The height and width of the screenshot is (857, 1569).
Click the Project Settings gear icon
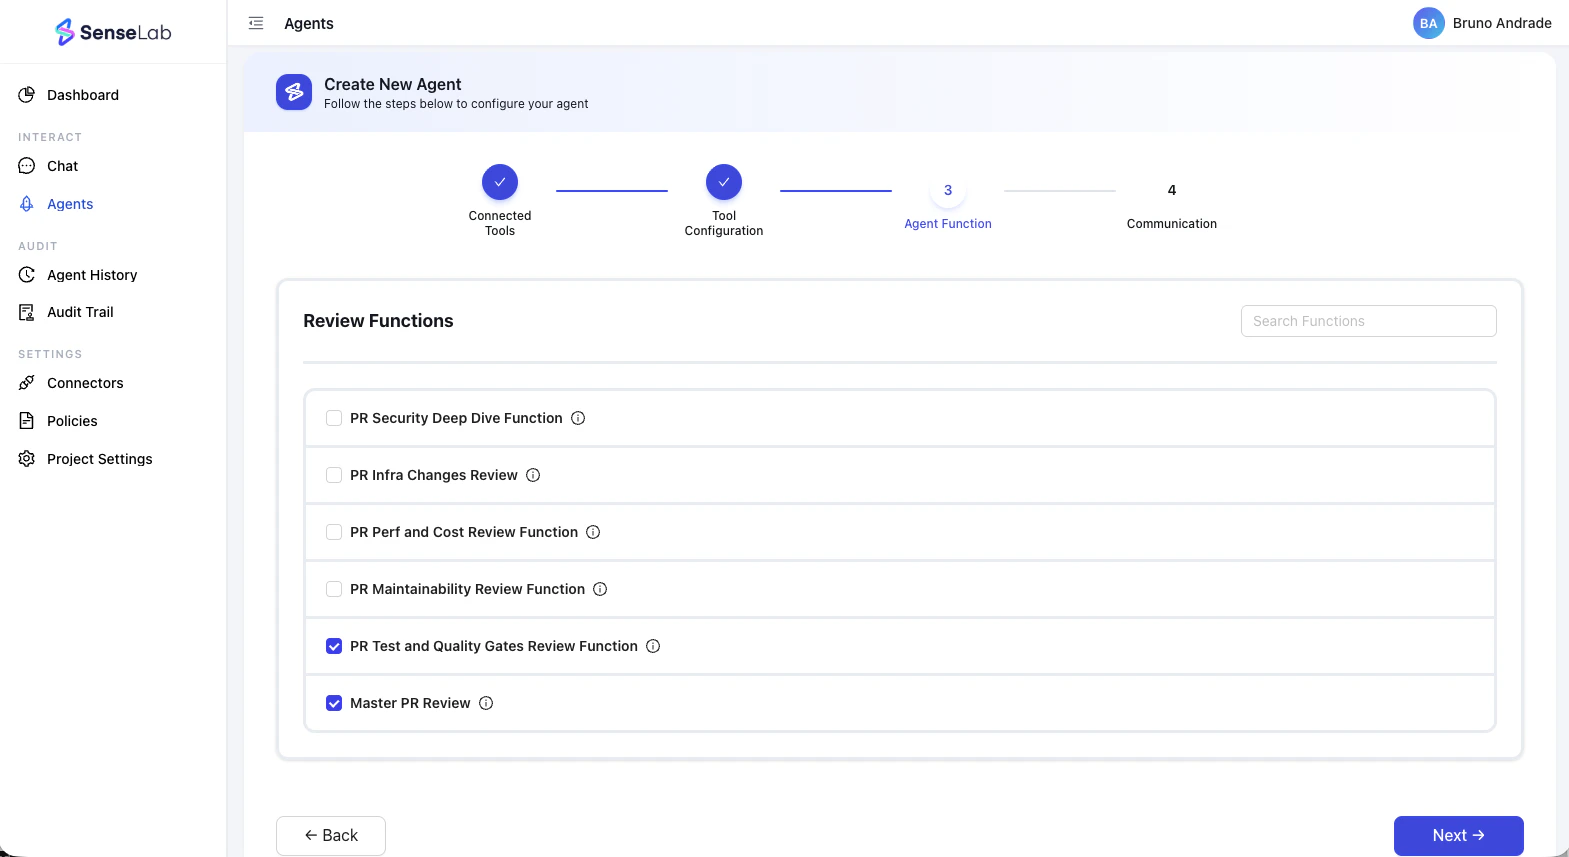[x=27, y=459]
